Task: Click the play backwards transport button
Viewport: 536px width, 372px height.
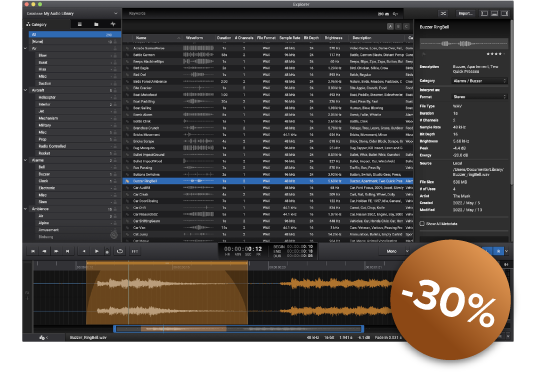Action: [84, 251]
